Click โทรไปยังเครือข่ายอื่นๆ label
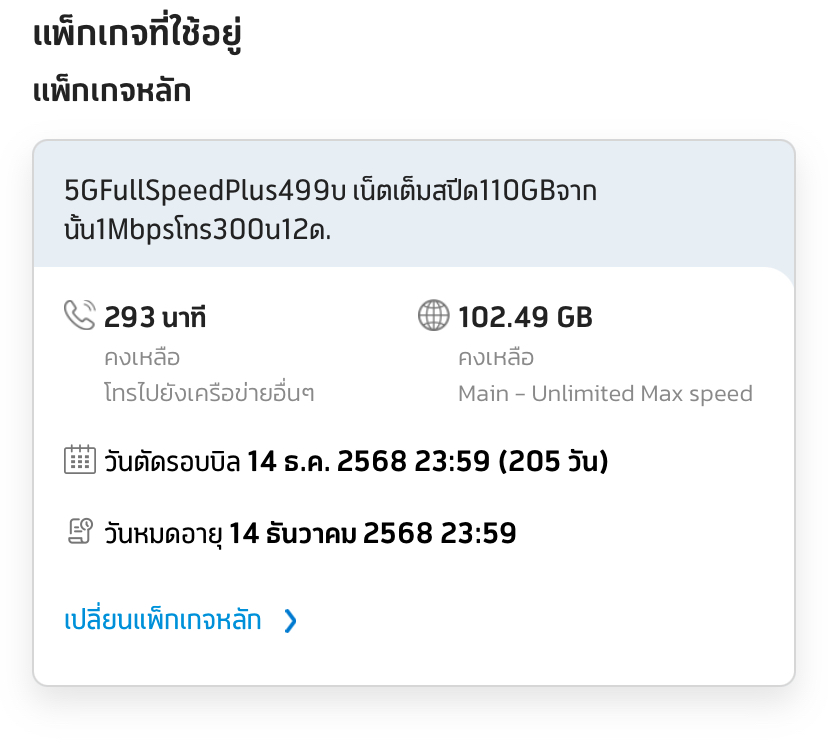The height and width of the screenshot is (744, 828). 209,393
